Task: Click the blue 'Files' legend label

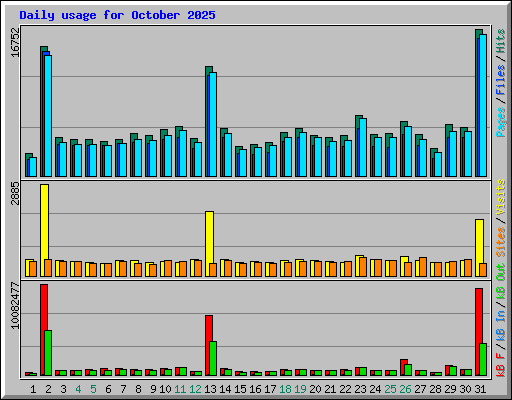Action: coord(501,80)
